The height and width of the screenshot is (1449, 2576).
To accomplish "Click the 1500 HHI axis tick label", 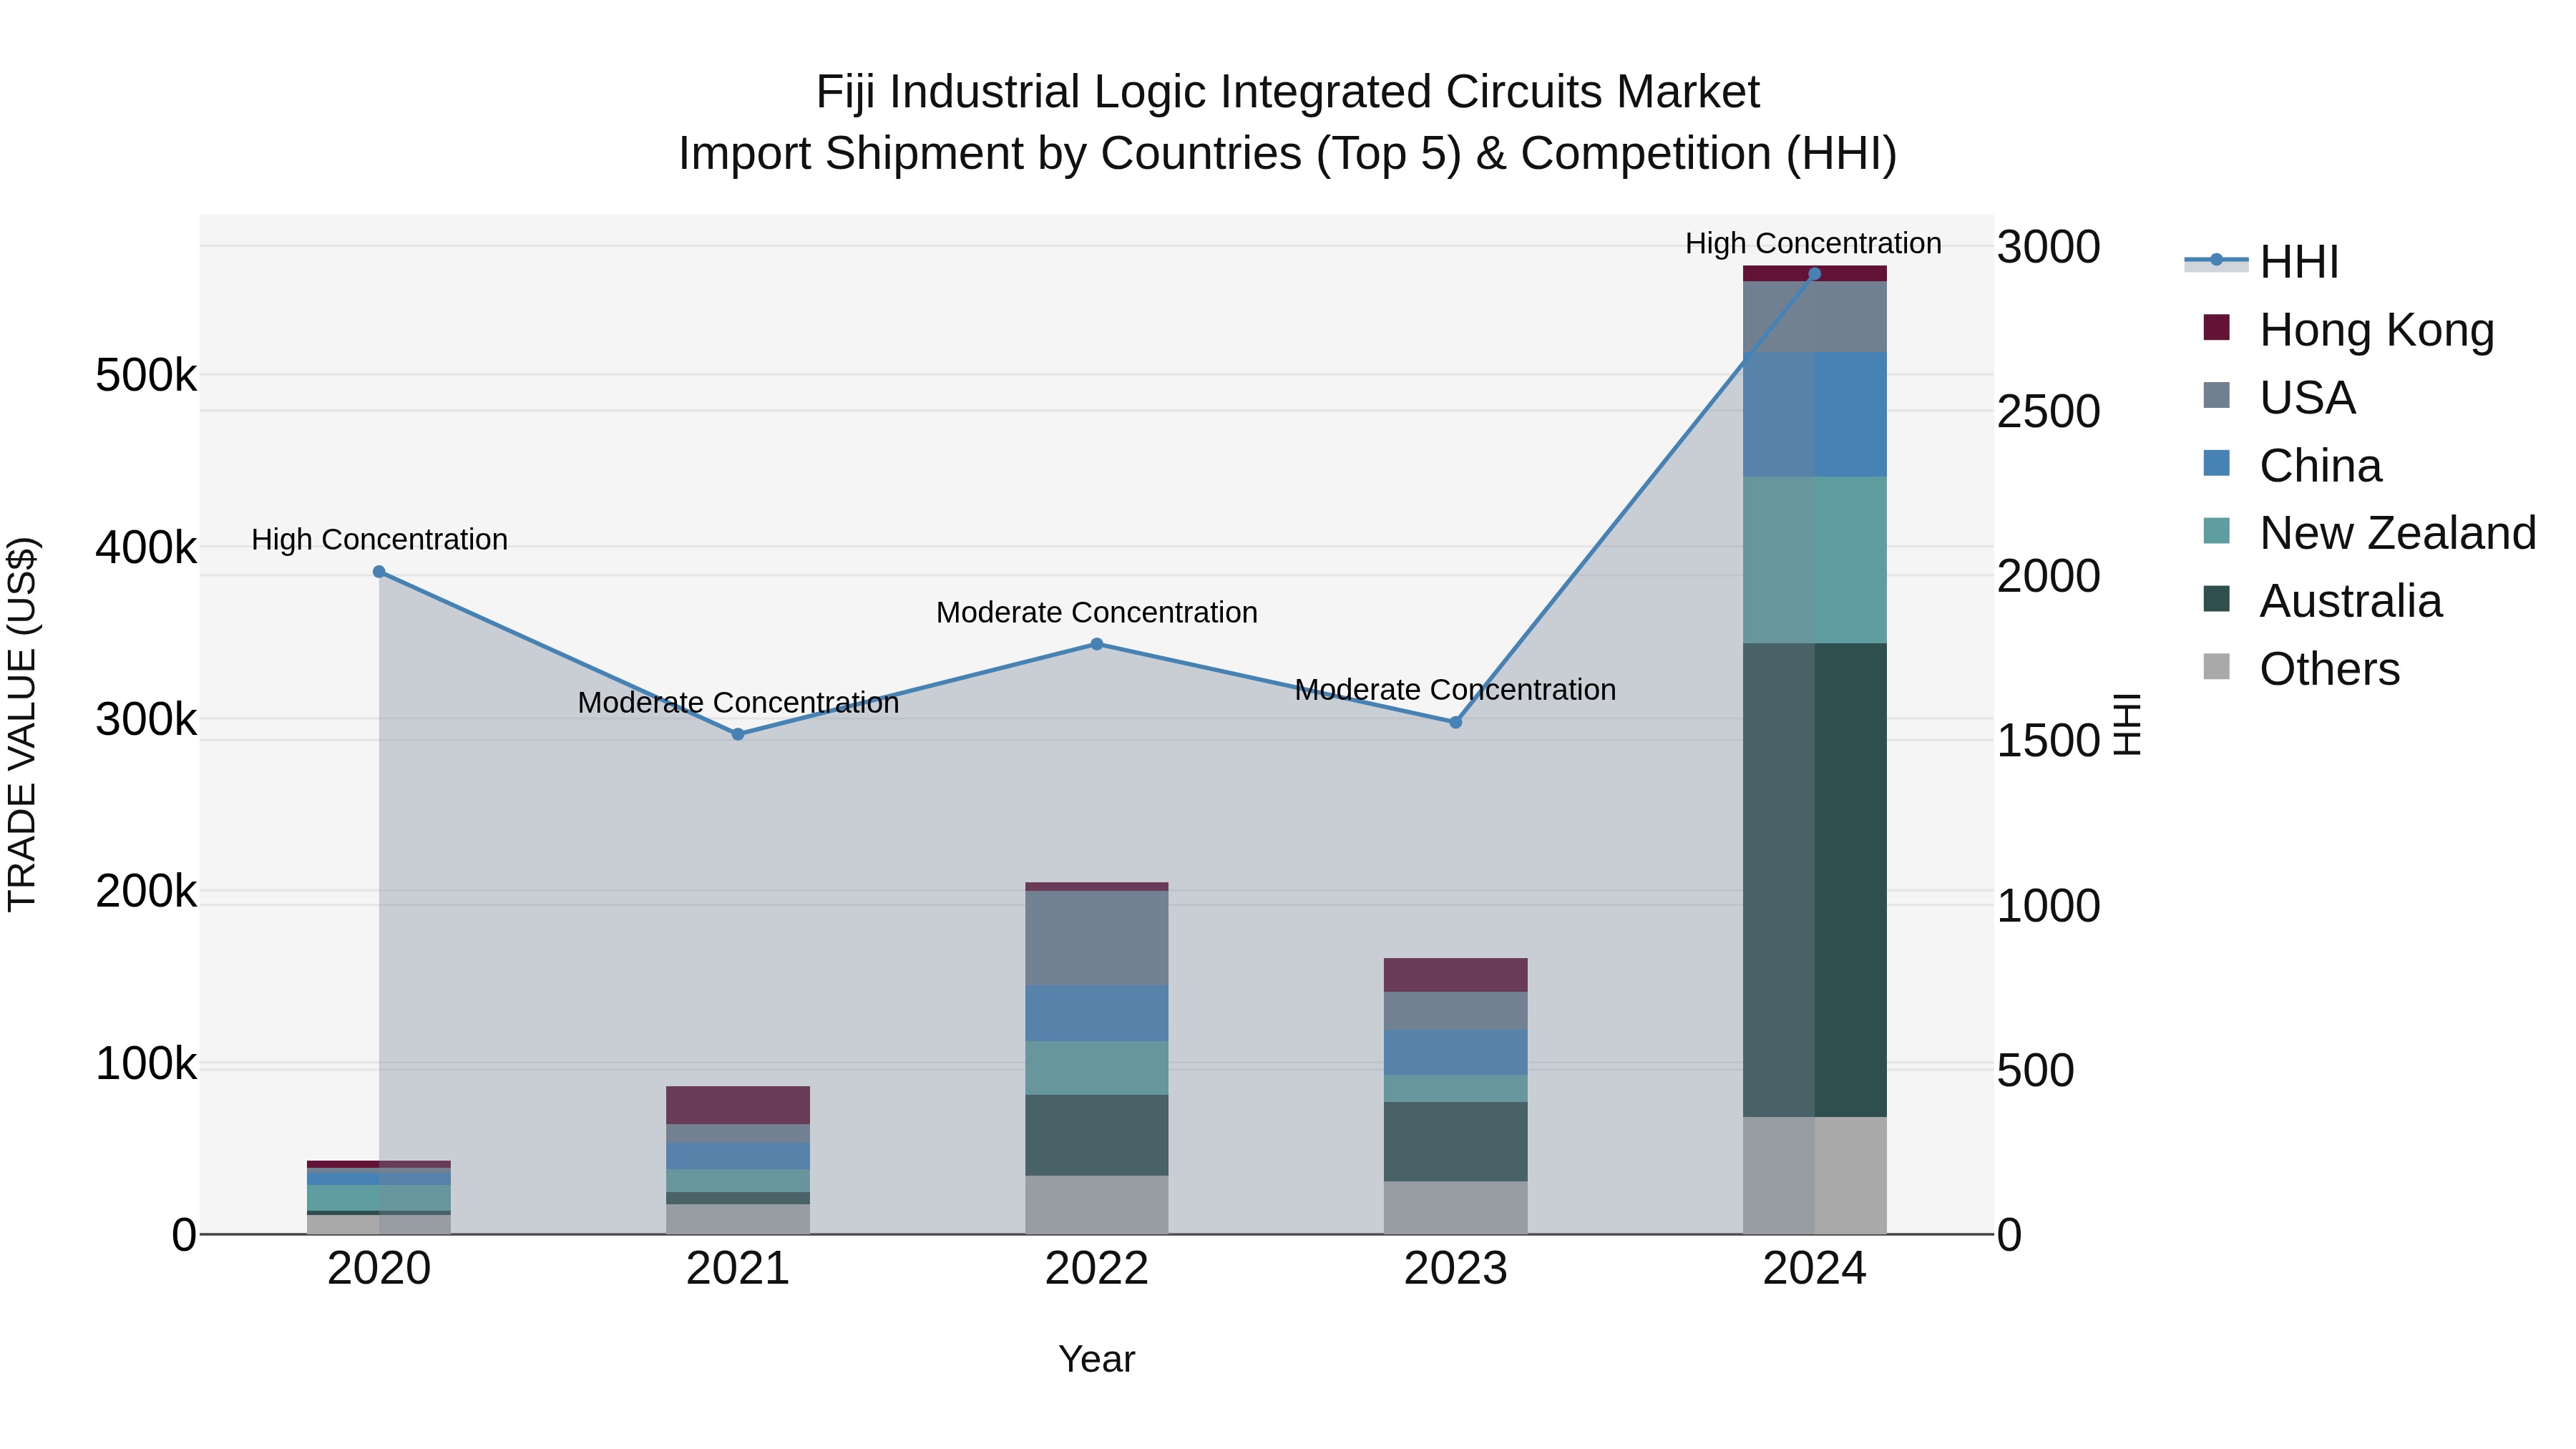I will [x=2049, y=742].
